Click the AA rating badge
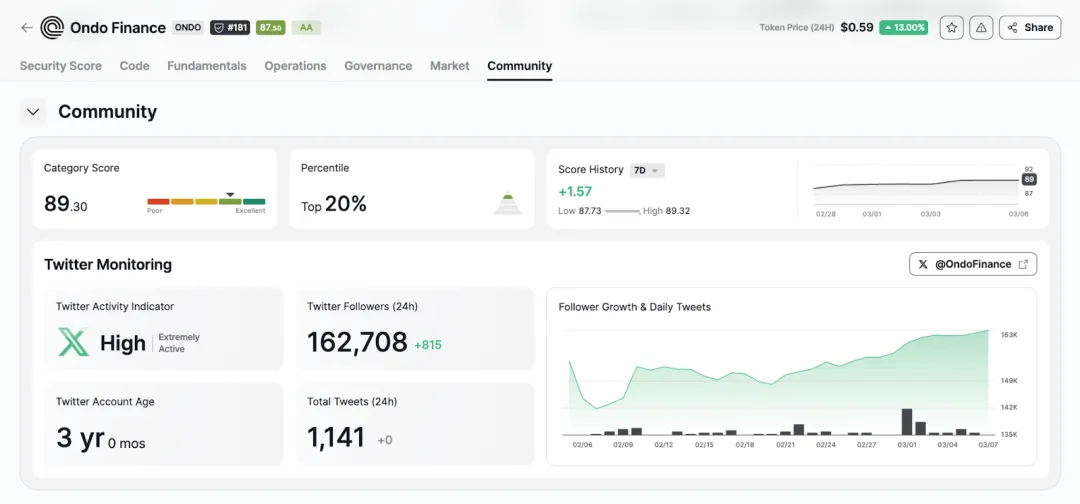This screenshot has width=1080, height=504. pos(306,28)
